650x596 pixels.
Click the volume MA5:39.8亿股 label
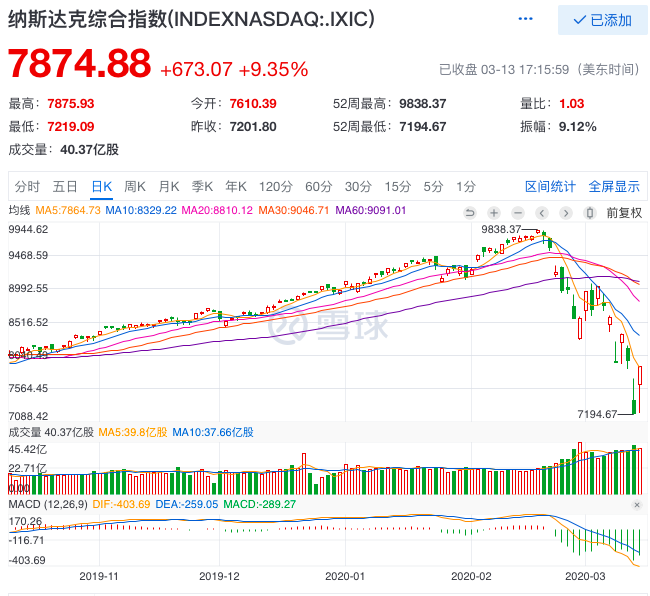pyautogui.click(x=133, y=432)
